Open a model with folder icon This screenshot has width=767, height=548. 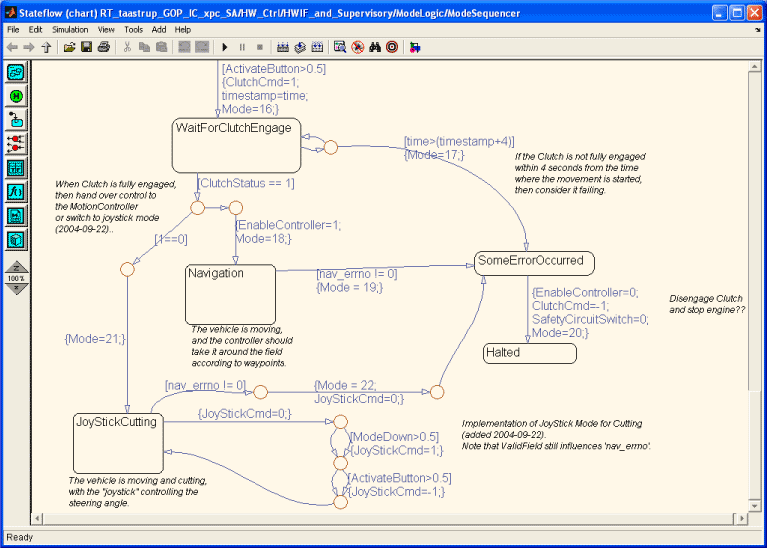click(x=69, y=47)
